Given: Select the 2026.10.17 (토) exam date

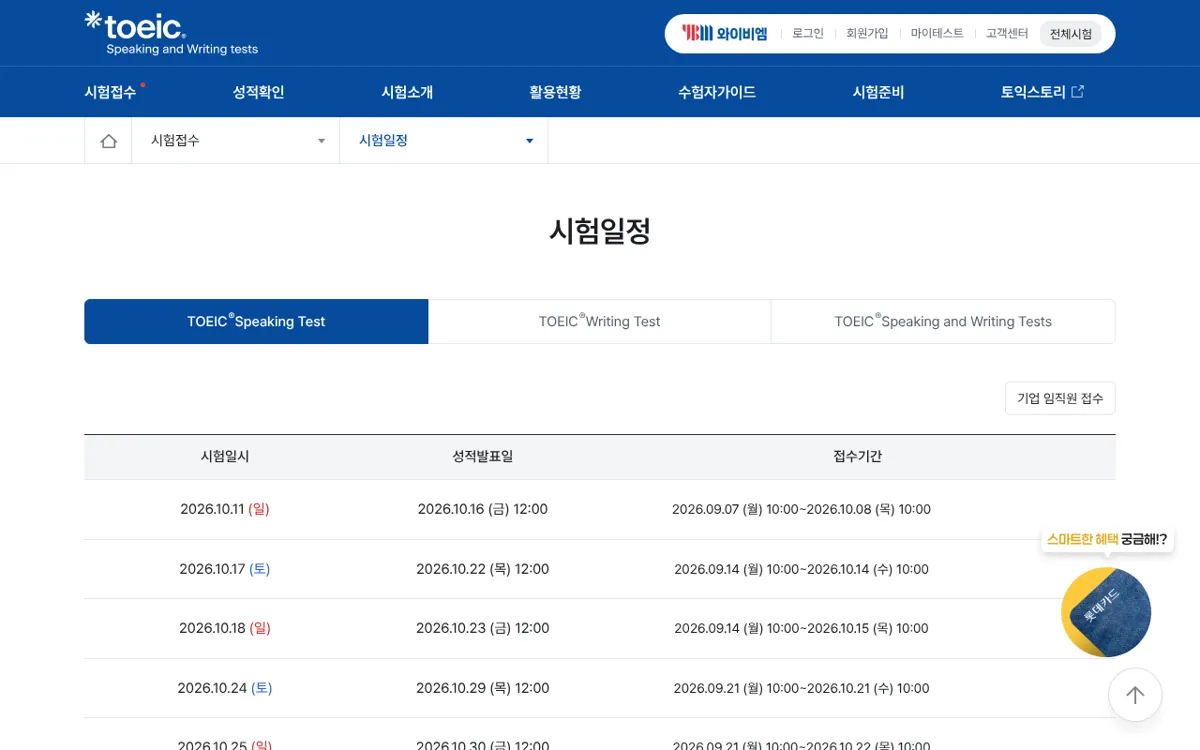Looking at the screenshot, I should click(225, 569).
